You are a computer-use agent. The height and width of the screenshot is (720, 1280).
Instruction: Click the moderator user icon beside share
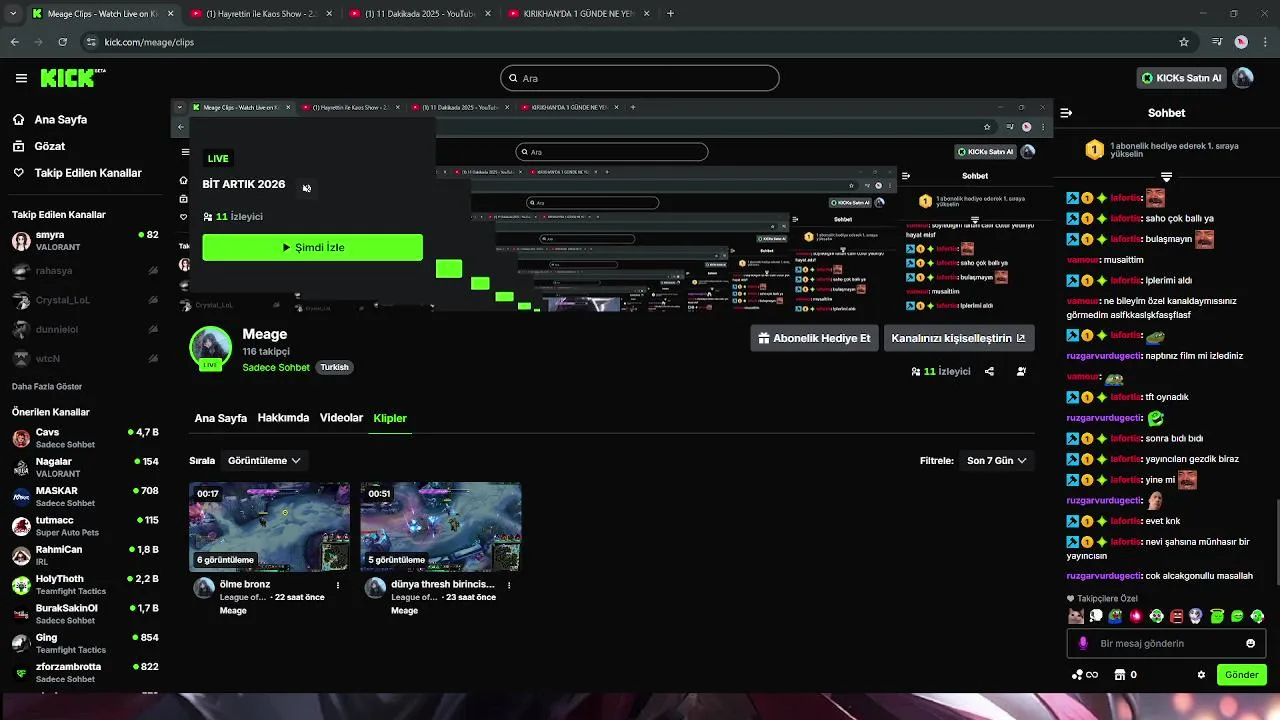(x=1021, y=371)
